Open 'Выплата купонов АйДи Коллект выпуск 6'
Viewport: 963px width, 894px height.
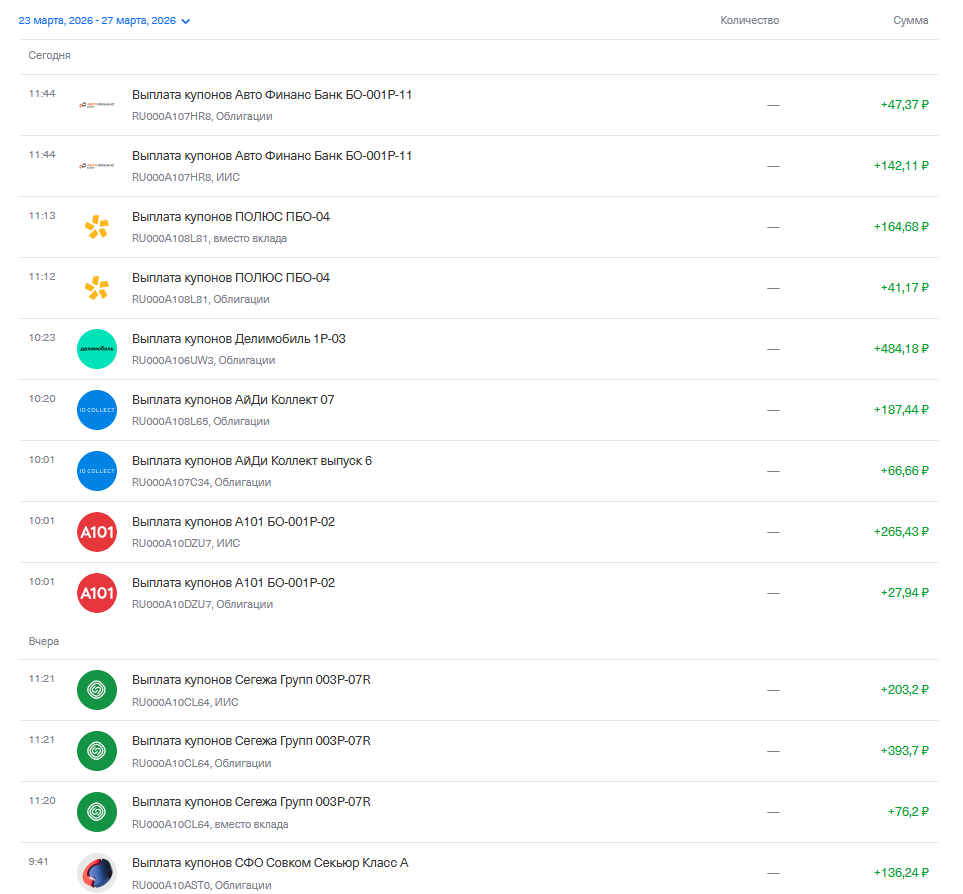(x=252, y=461)
